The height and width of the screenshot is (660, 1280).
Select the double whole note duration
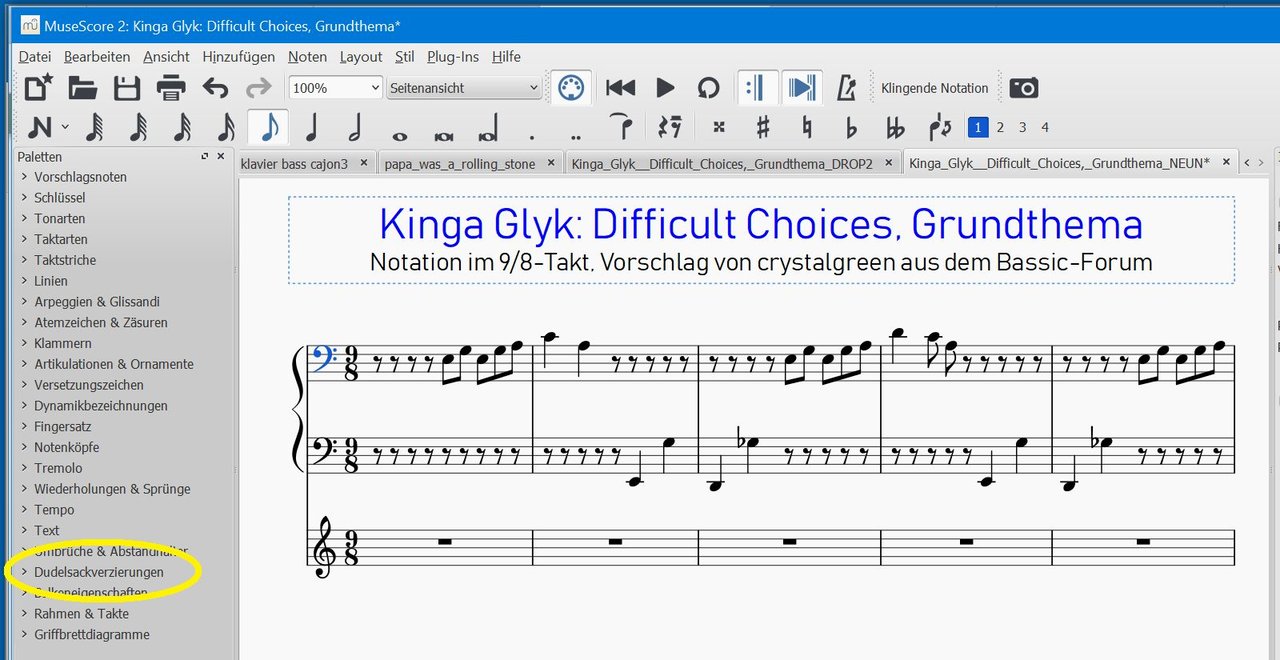[x=445, y=135]
